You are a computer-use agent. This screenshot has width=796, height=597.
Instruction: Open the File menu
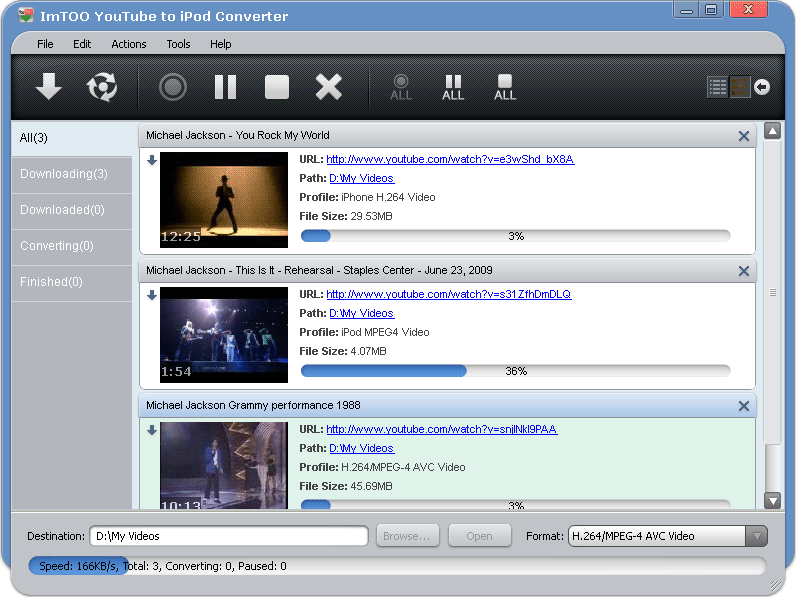tap(45, 44)
